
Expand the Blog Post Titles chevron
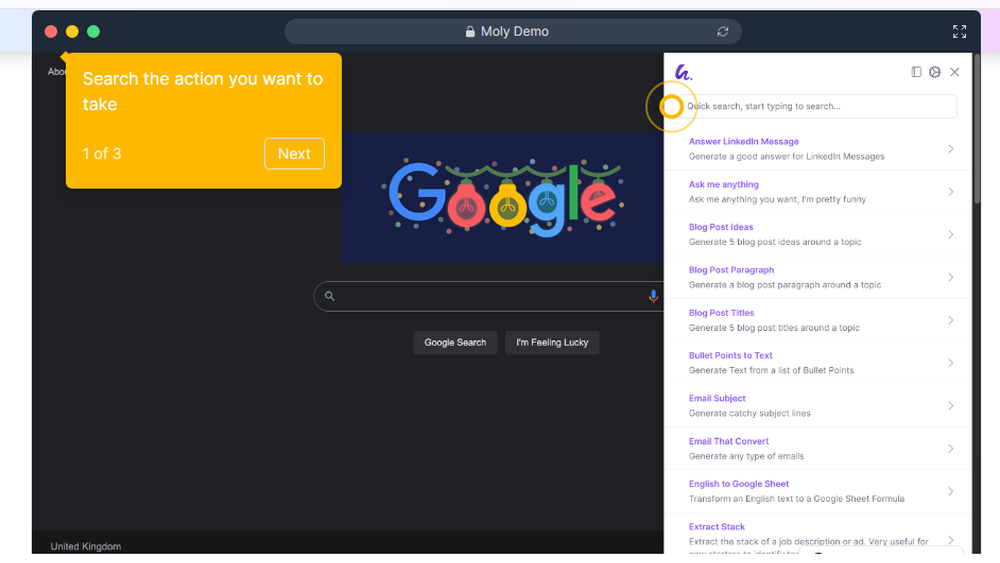click(x=950, y=319)
